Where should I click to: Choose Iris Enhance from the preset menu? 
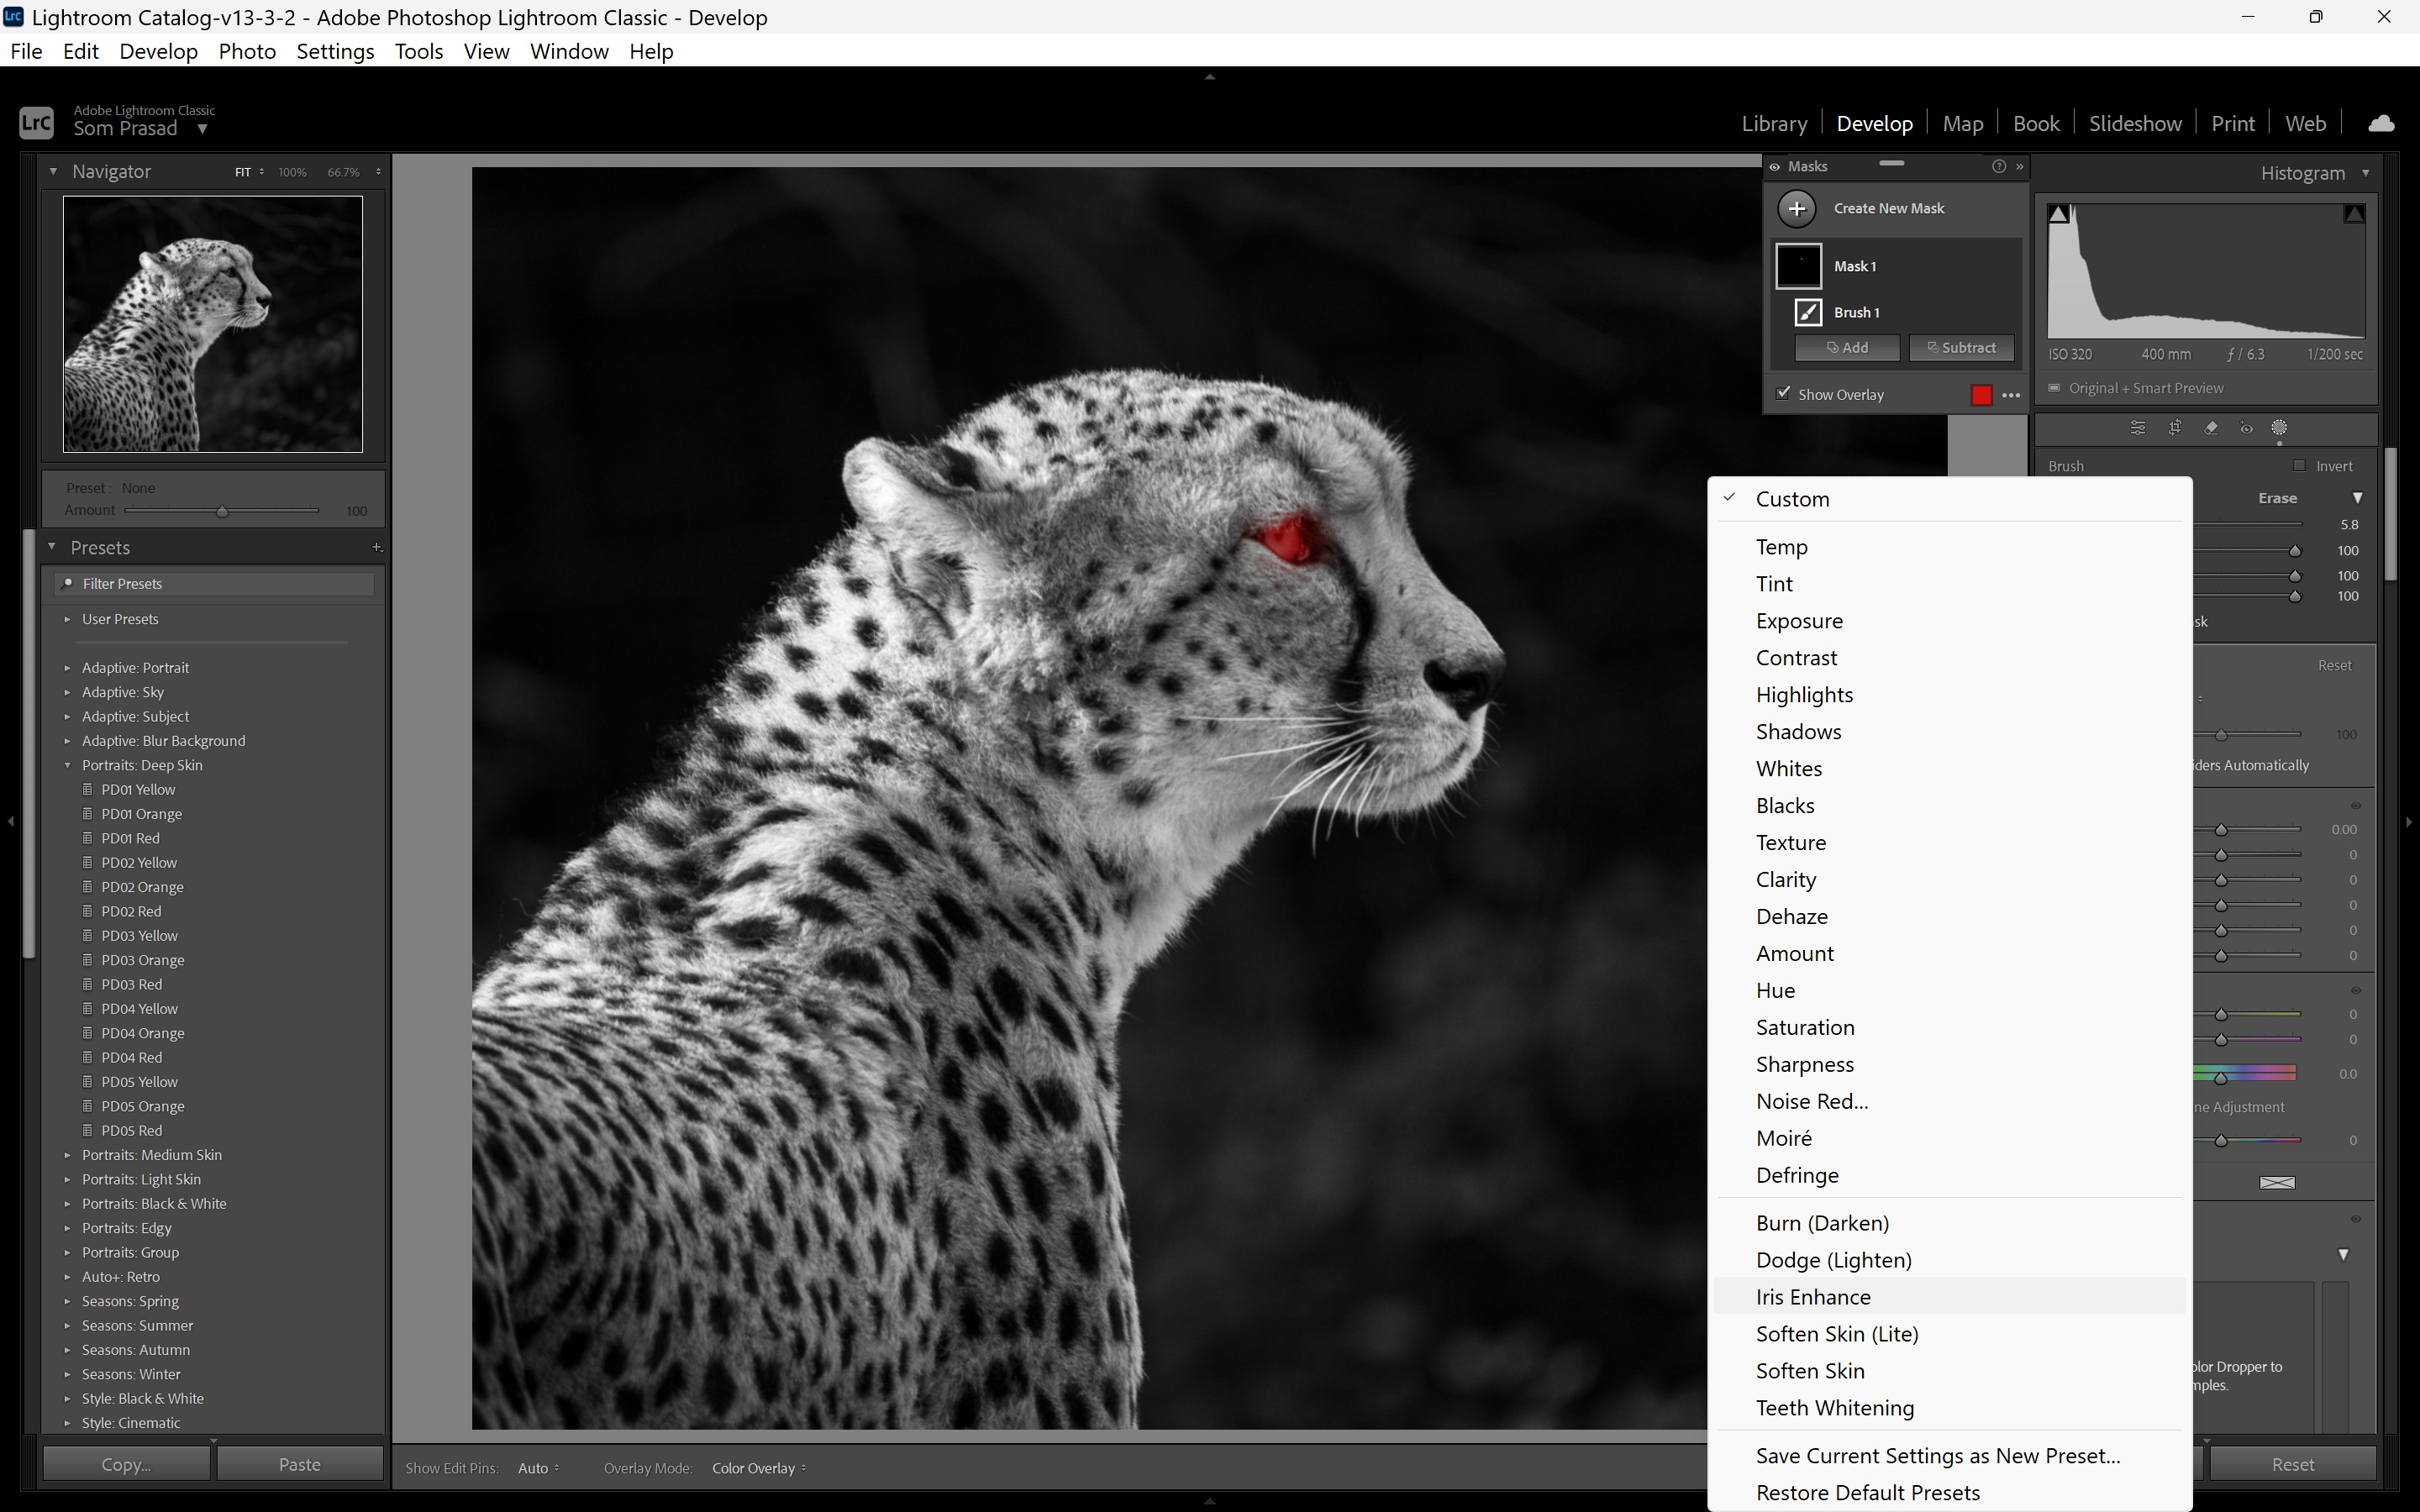point(1948,1297)
